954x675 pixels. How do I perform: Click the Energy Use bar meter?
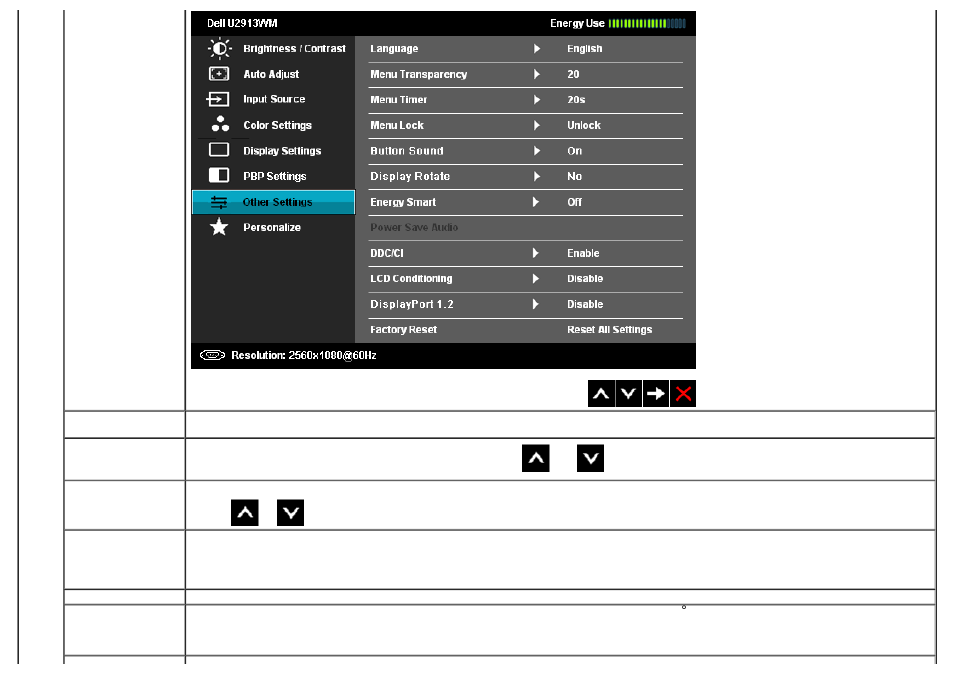point(647,23)
